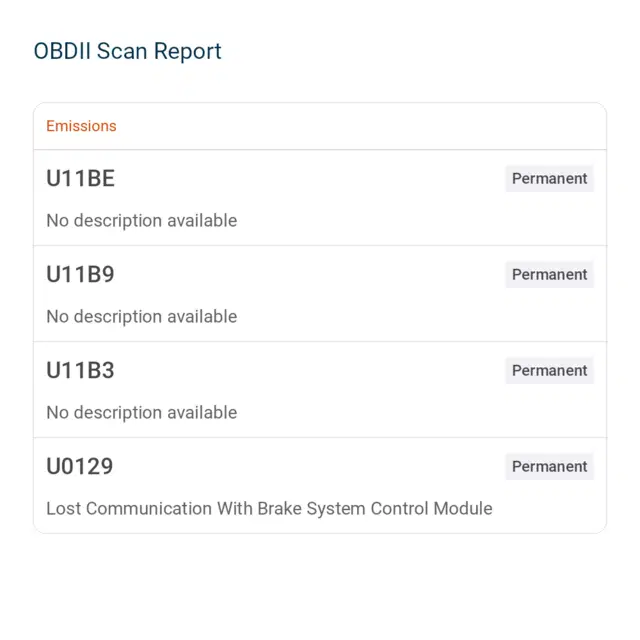This screenshot has height=640, width=640.
Task: Click U11BE's No description available text
Action: tap(142, 220)
